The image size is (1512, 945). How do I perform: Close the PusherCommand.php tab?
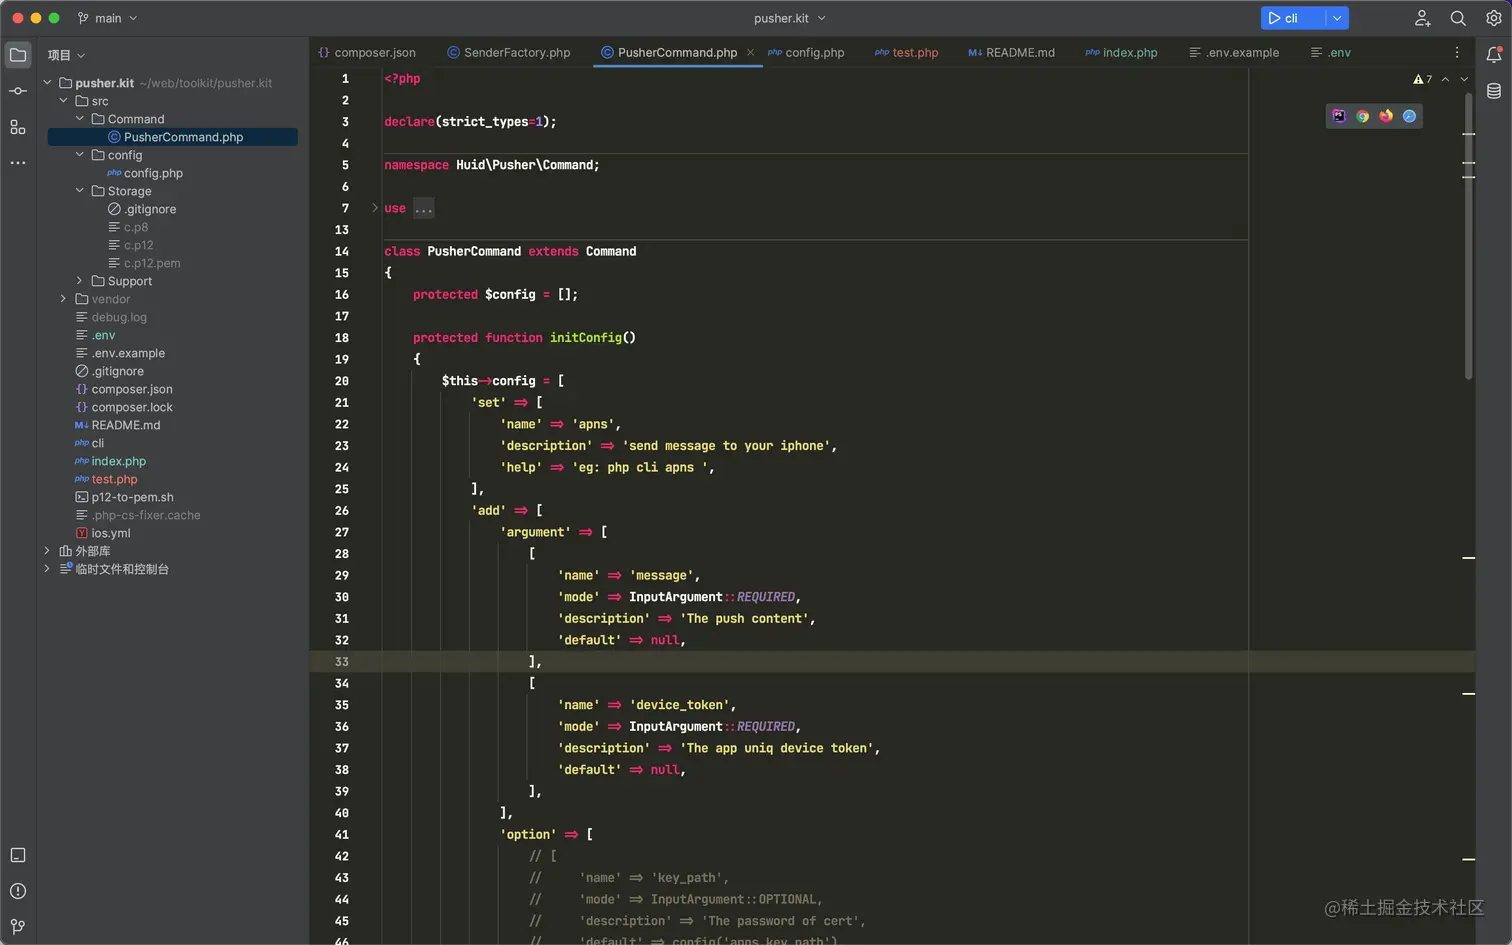(x=750, y=52)
